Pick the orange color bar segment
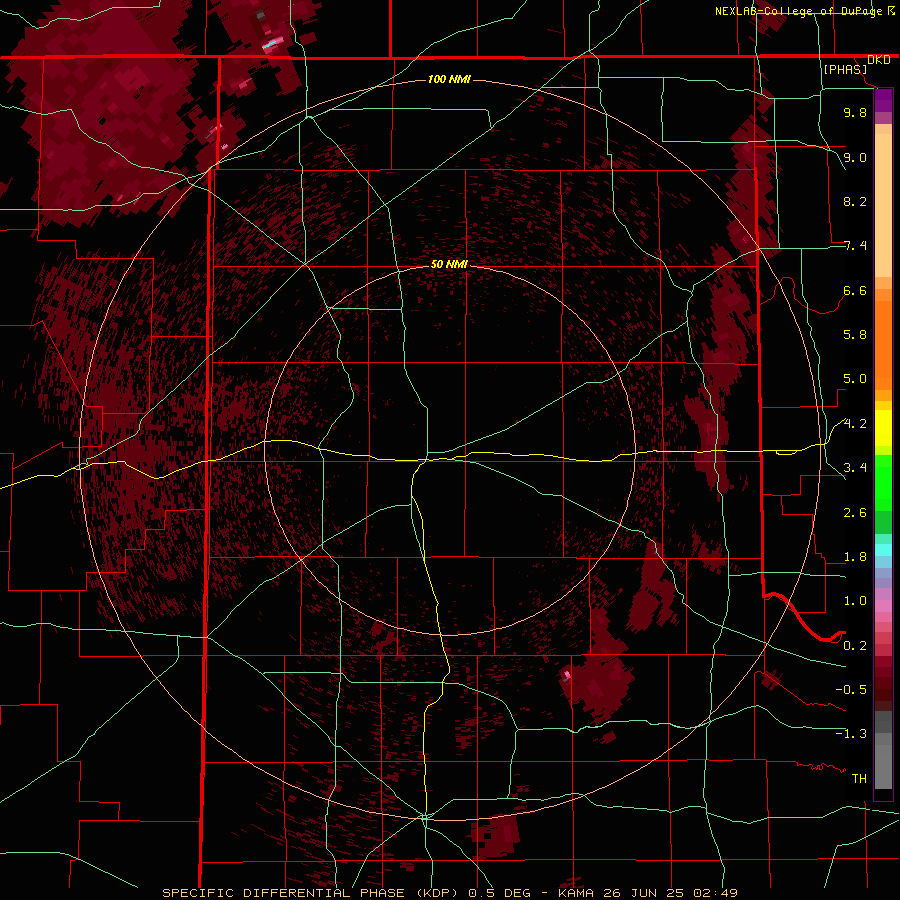 tap(883, 345)
